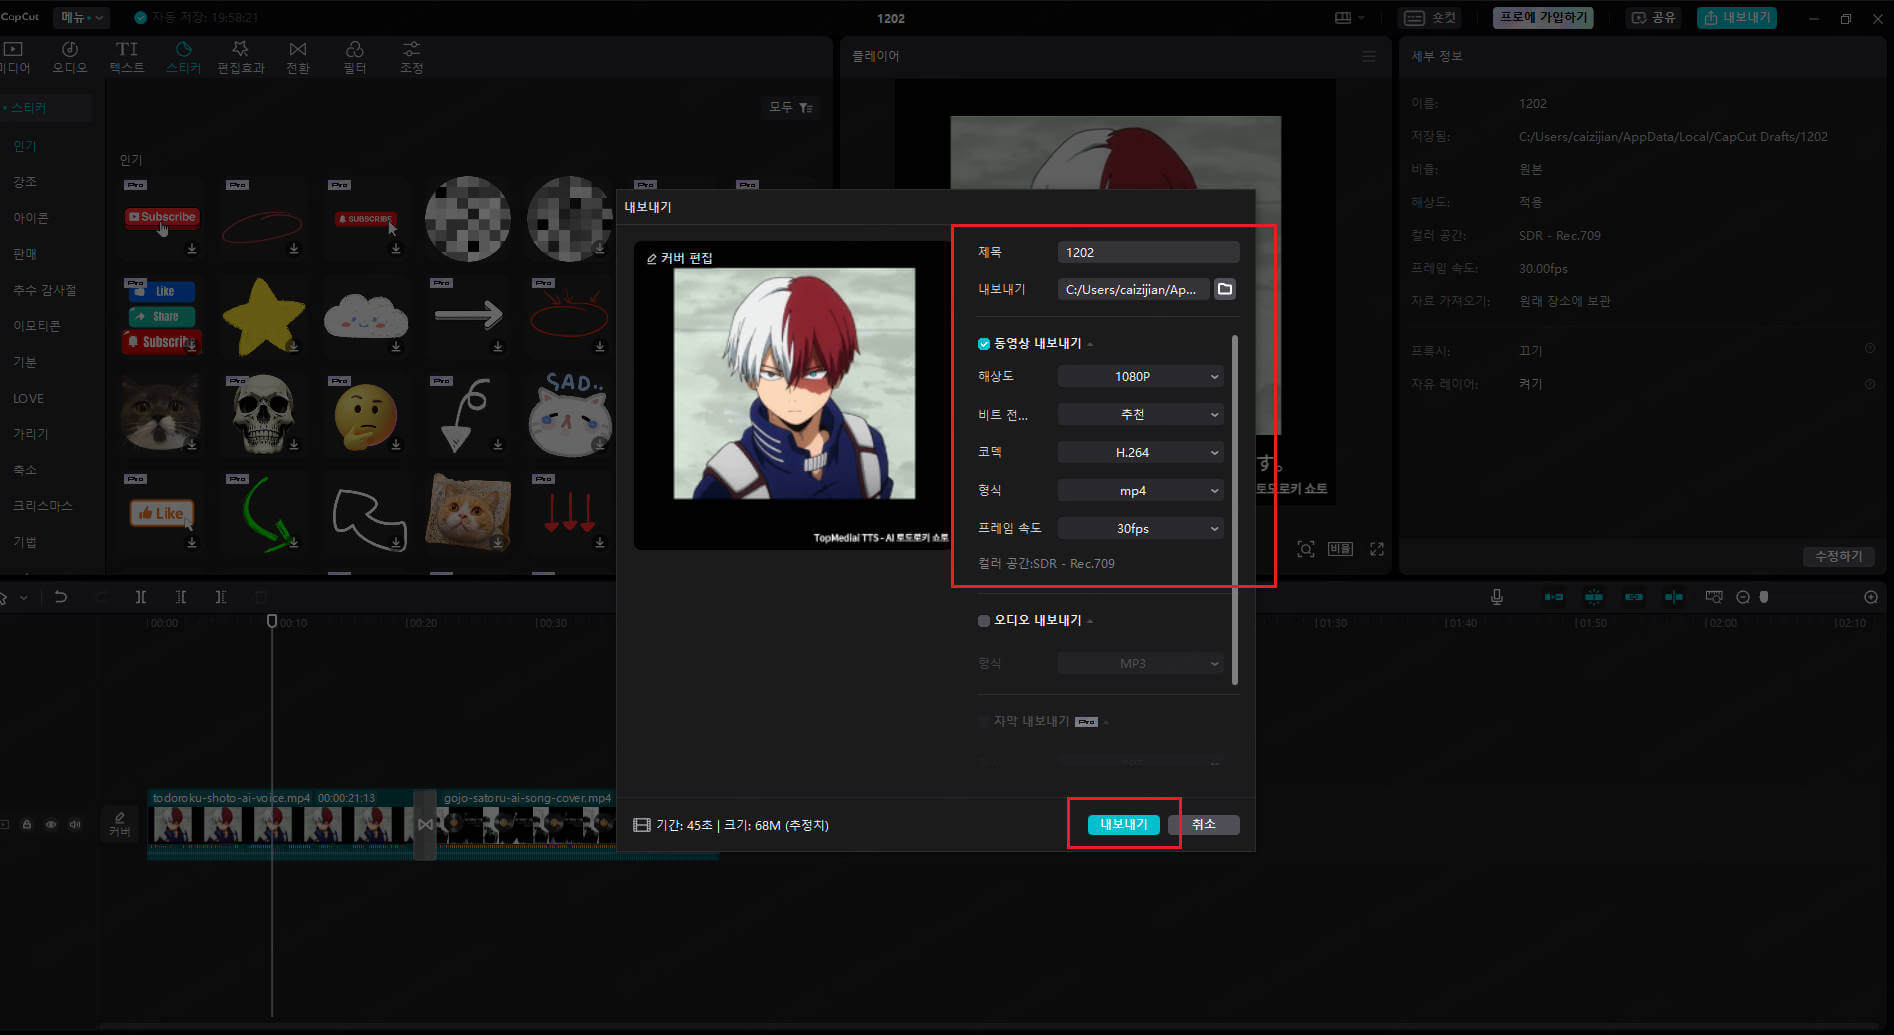Open the 메뉴 dropdown in the title bar

81,17
